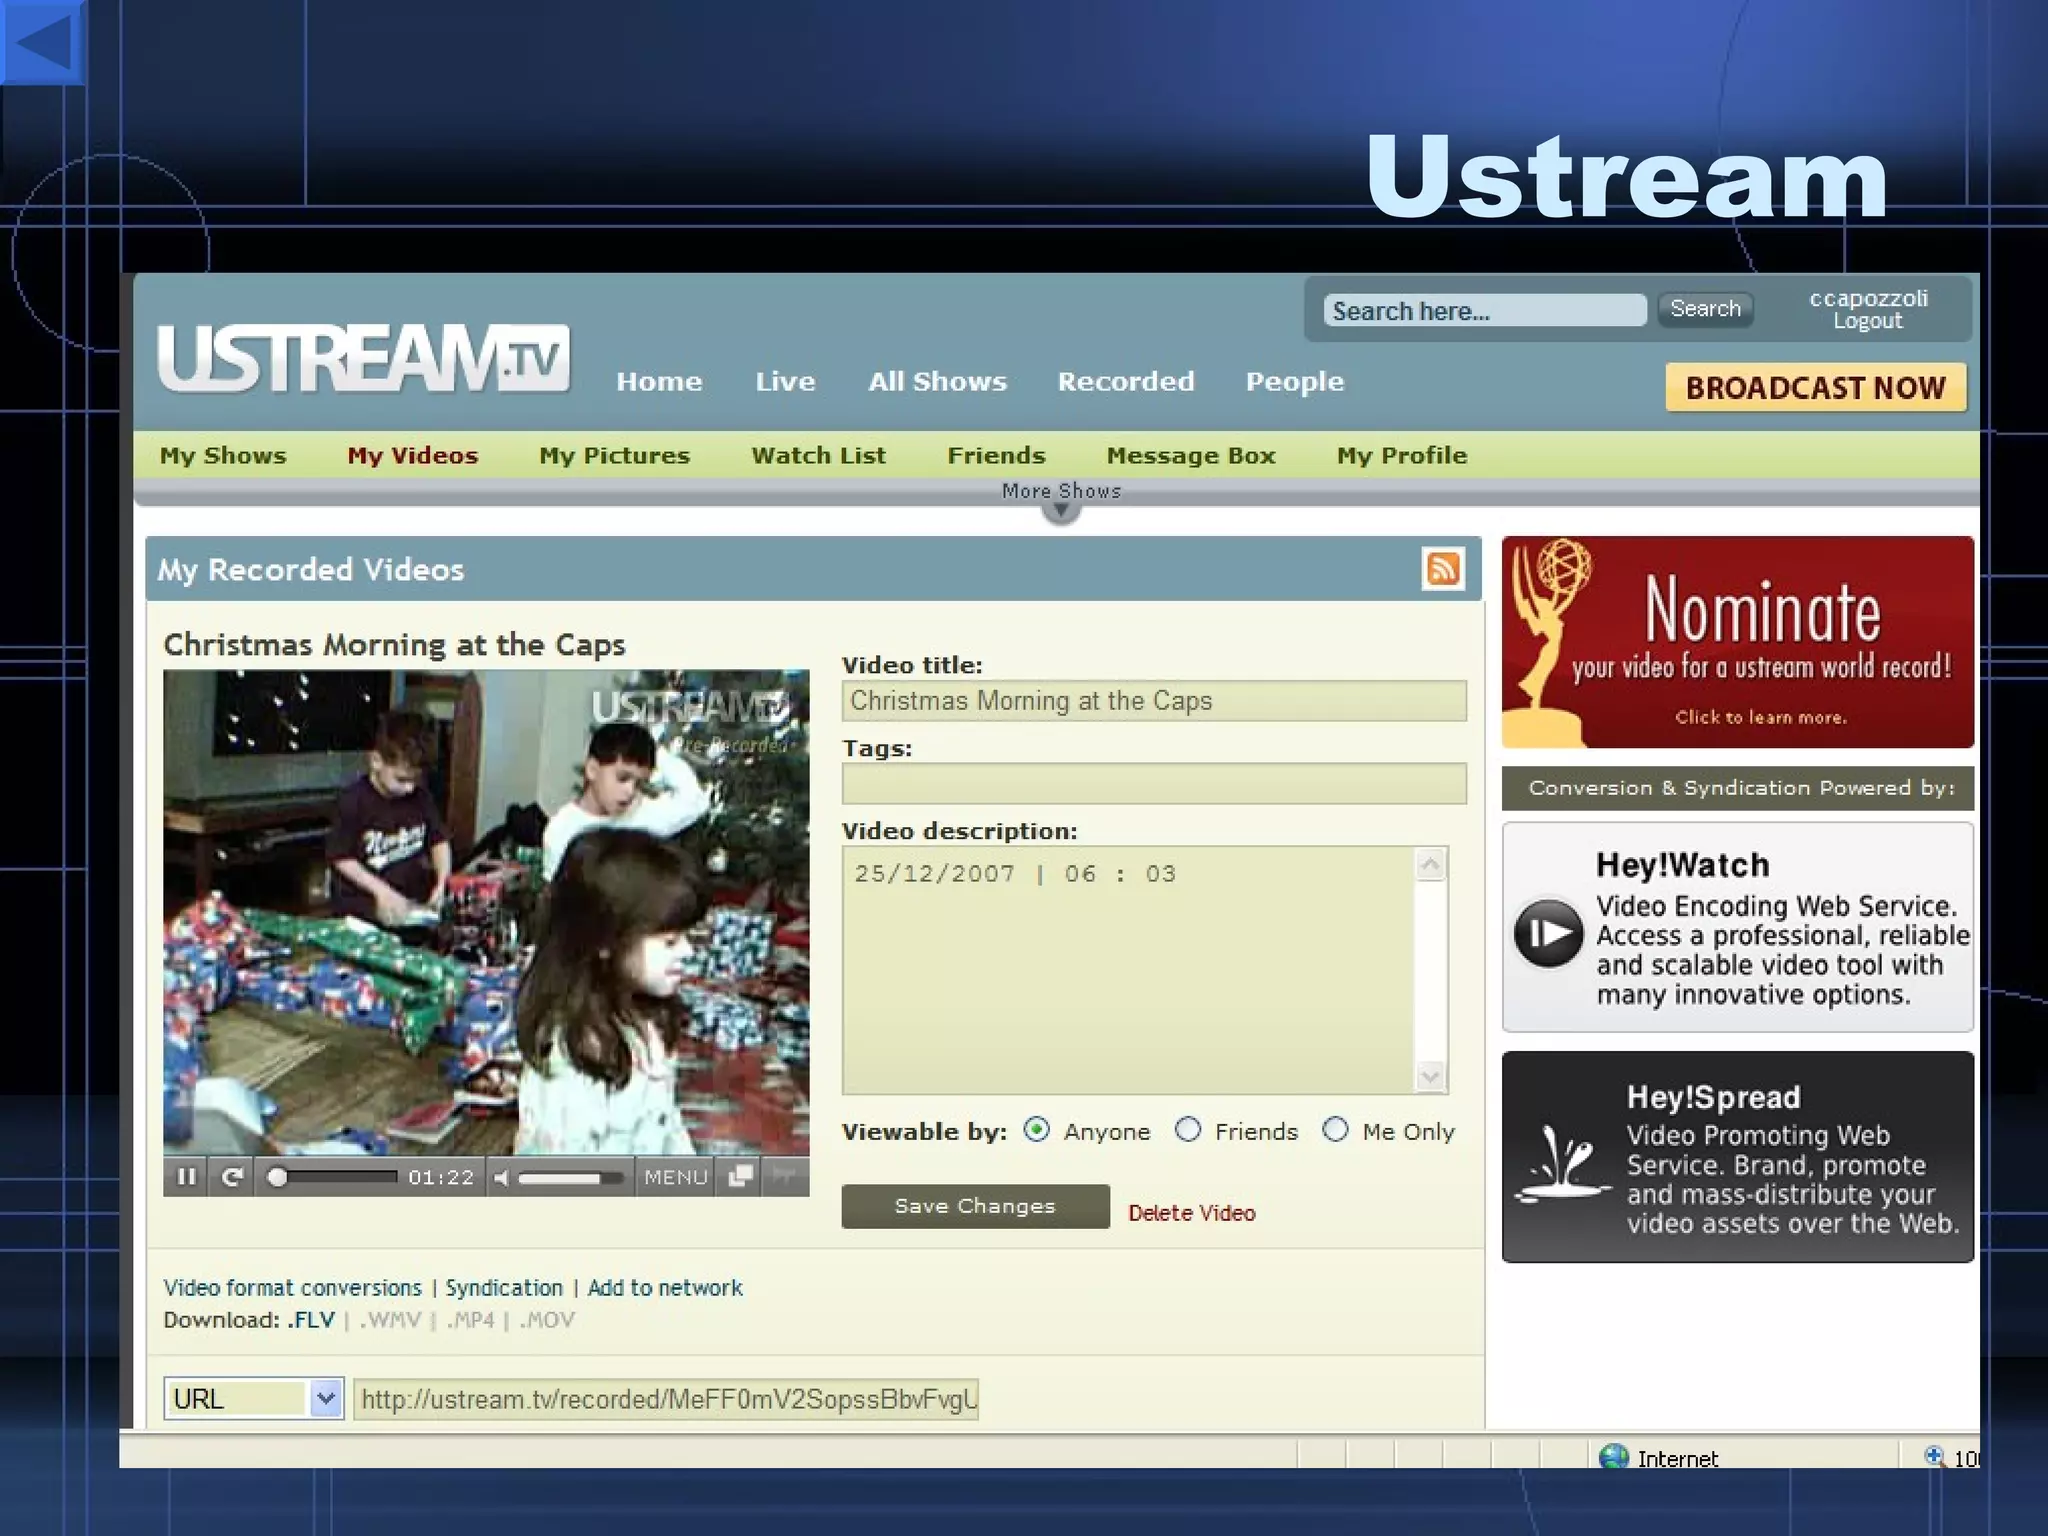This screenshot has width=2048, height=1536.
Task: Restart the video with replay icon
Action: [x=232, y=1177]
